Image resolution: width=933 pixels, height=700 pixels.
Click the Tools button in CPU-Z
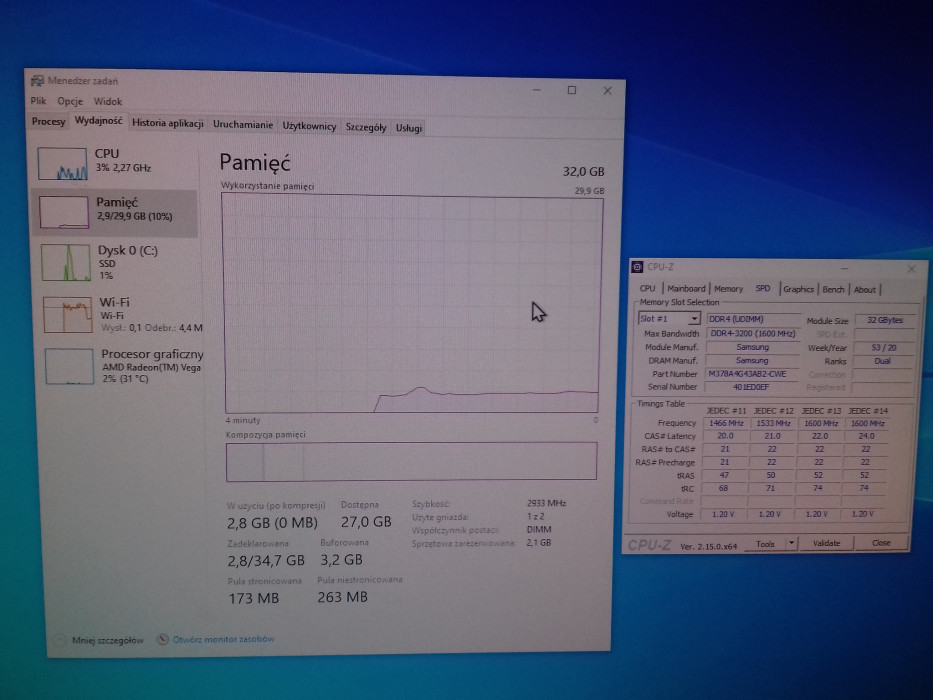click(765, 543)
